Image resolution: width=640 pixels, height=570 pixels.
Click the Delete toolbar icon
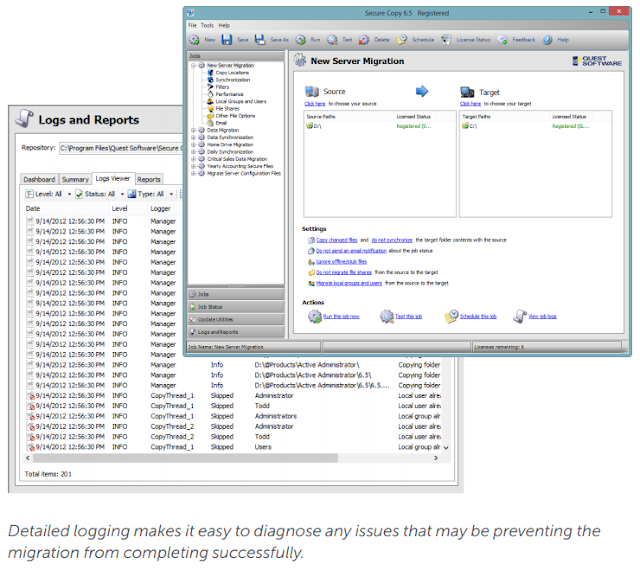click(x=364, y=40)
